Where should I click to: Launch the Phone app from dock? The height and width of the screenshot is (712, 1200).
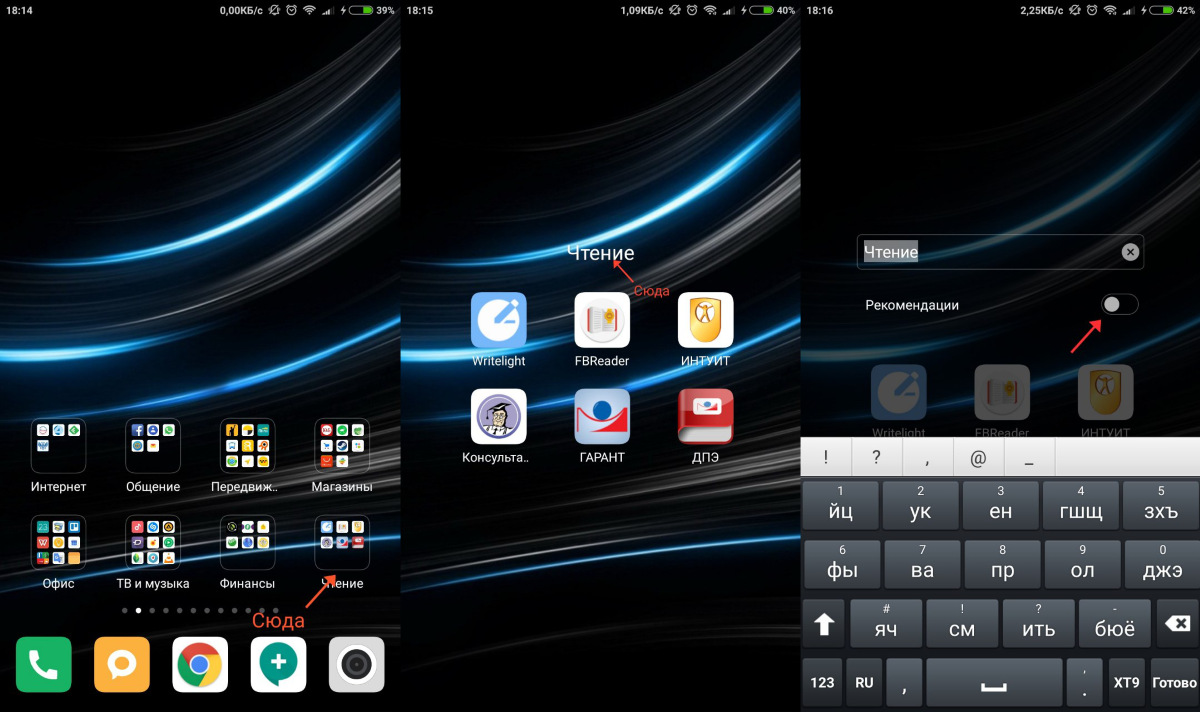[x=44, y=664]
